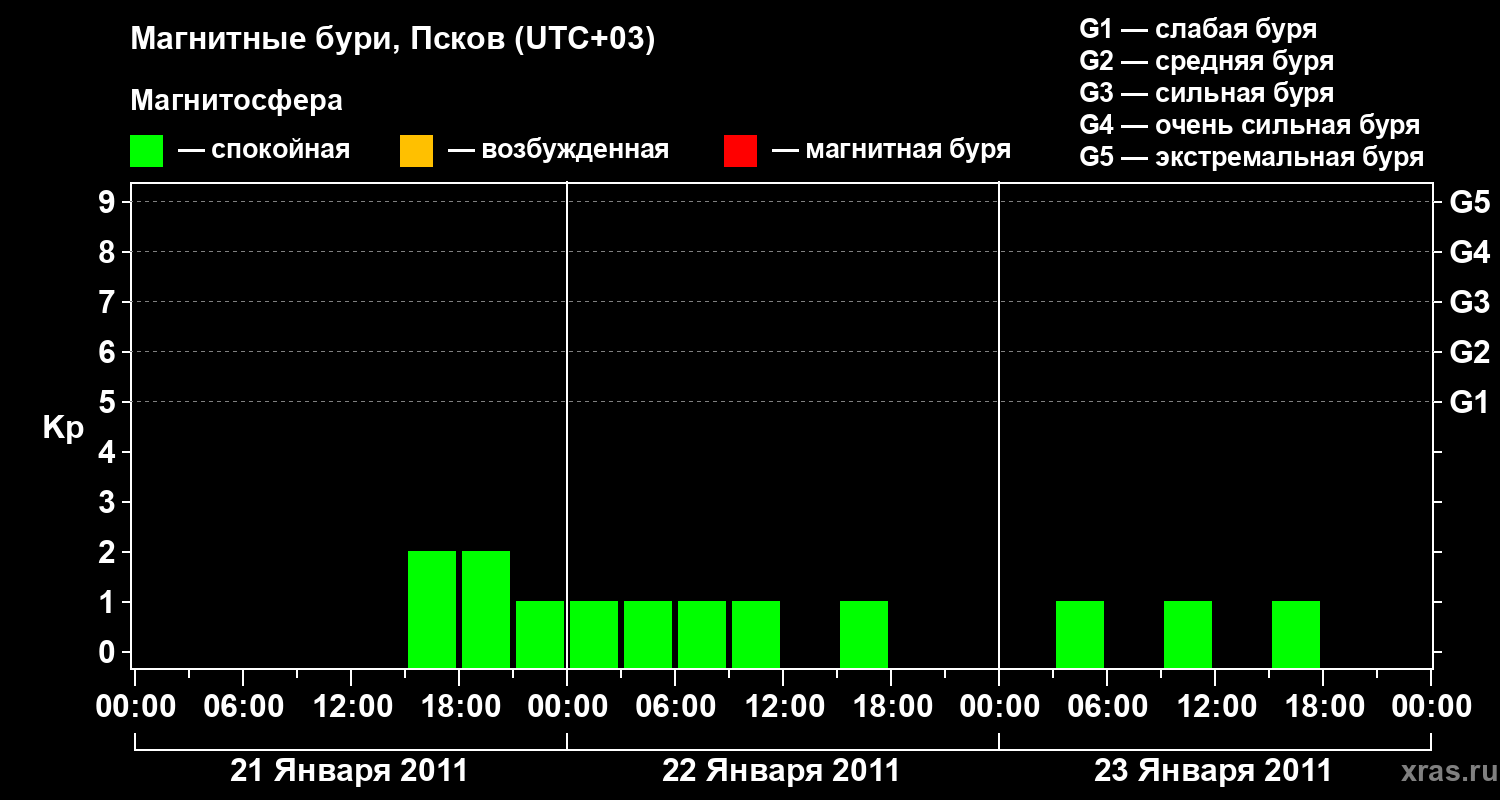Click the 'G2' label on right axis
Viewport: 1500px width, 800px height.
pyautogui.click(x=1469, y=352)
